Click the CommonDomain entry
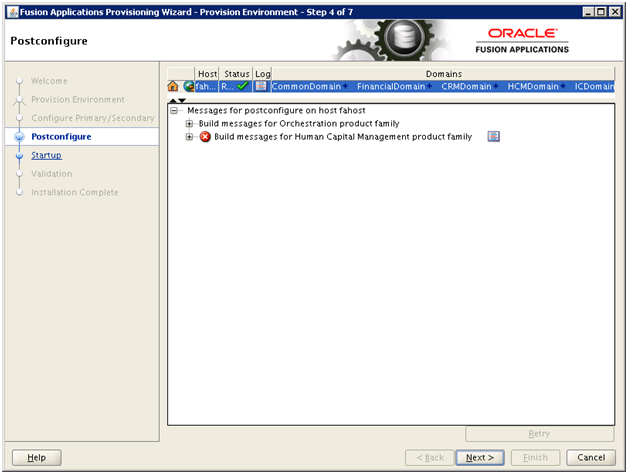Image resolution: width=628 pixels, height=474 pixels. 306,87
